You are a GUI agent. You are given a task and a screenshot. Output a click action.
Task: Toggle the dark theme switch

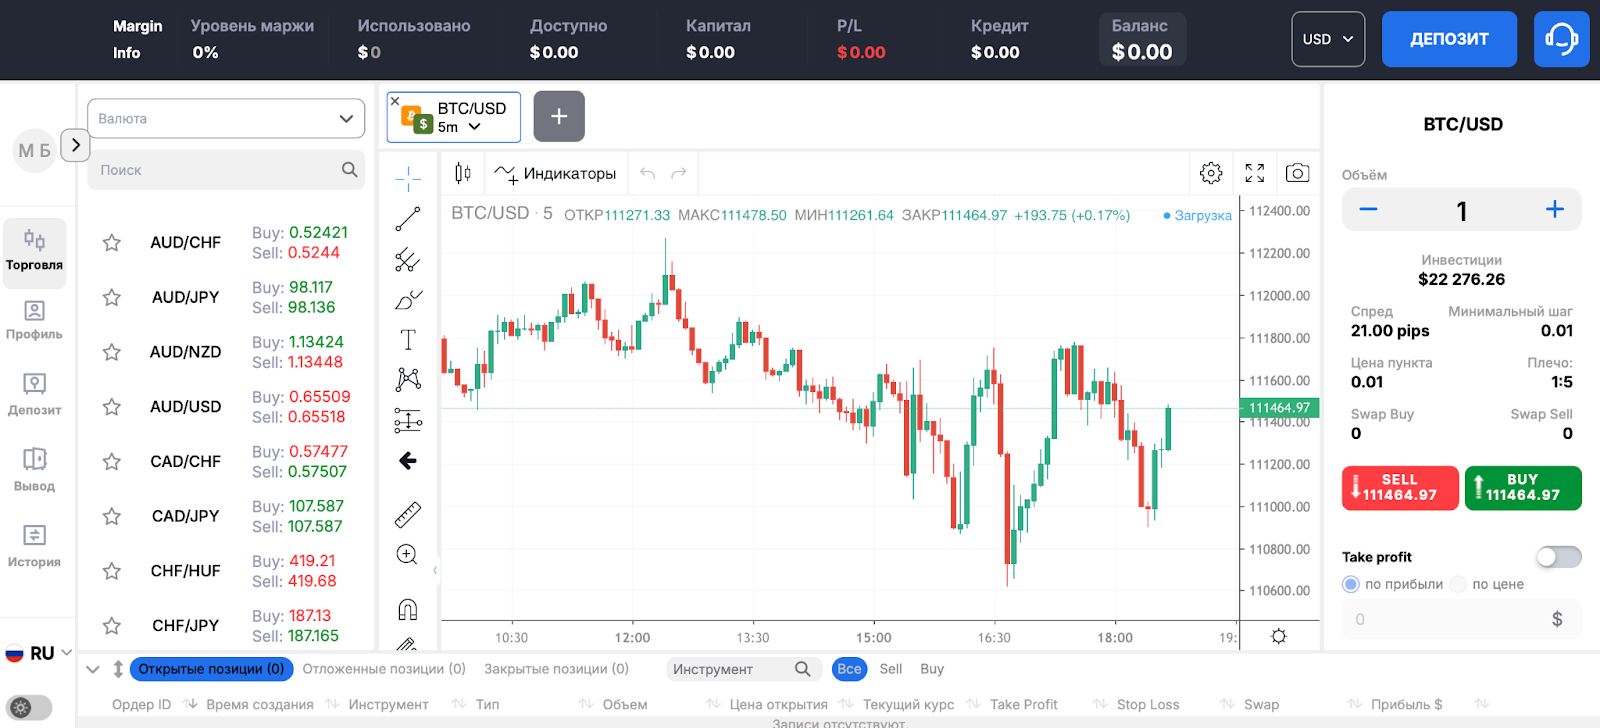28,708
